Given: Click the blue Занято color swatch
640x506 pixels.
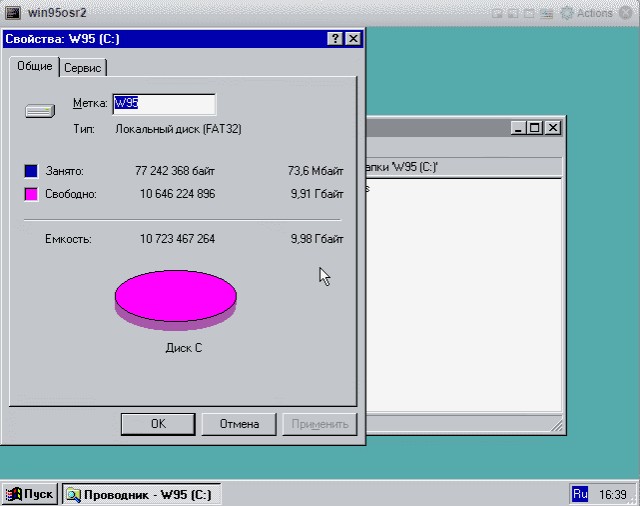Looking at the screenshot, I should [x=31, y=171].
